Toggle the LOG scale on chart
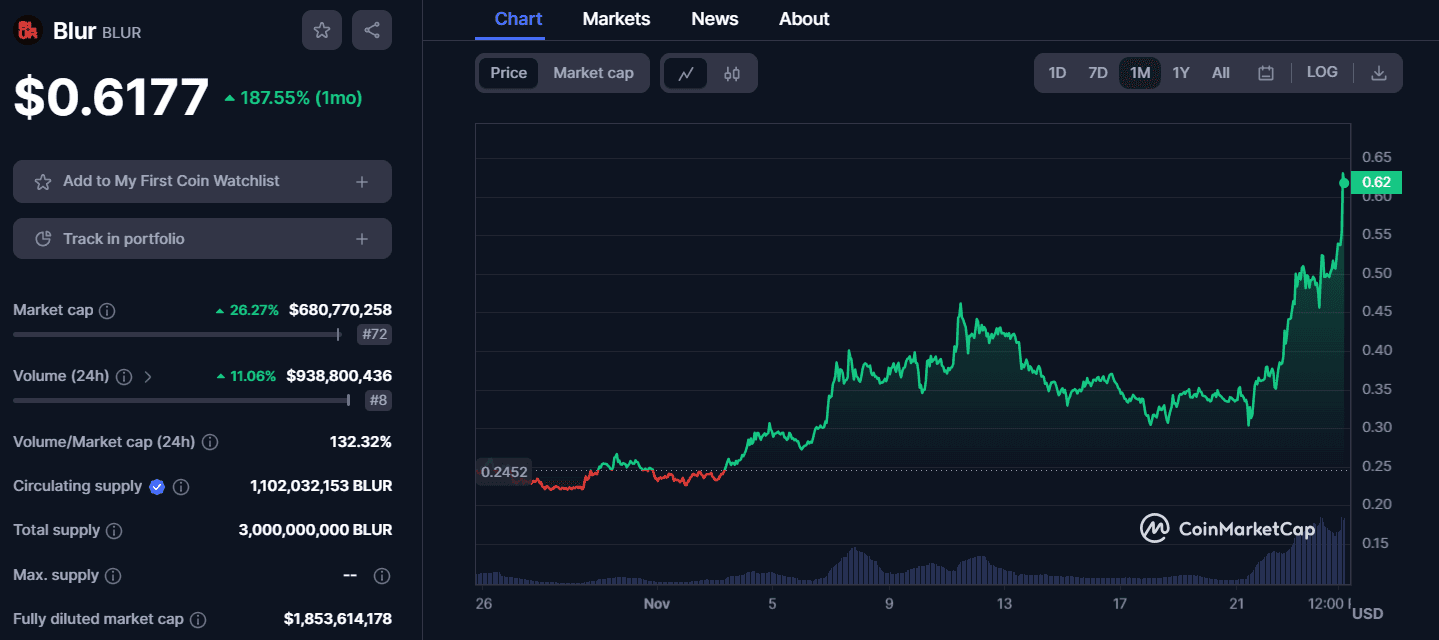The height and width of the screenshot is (640, 1439). (1321, 72)
